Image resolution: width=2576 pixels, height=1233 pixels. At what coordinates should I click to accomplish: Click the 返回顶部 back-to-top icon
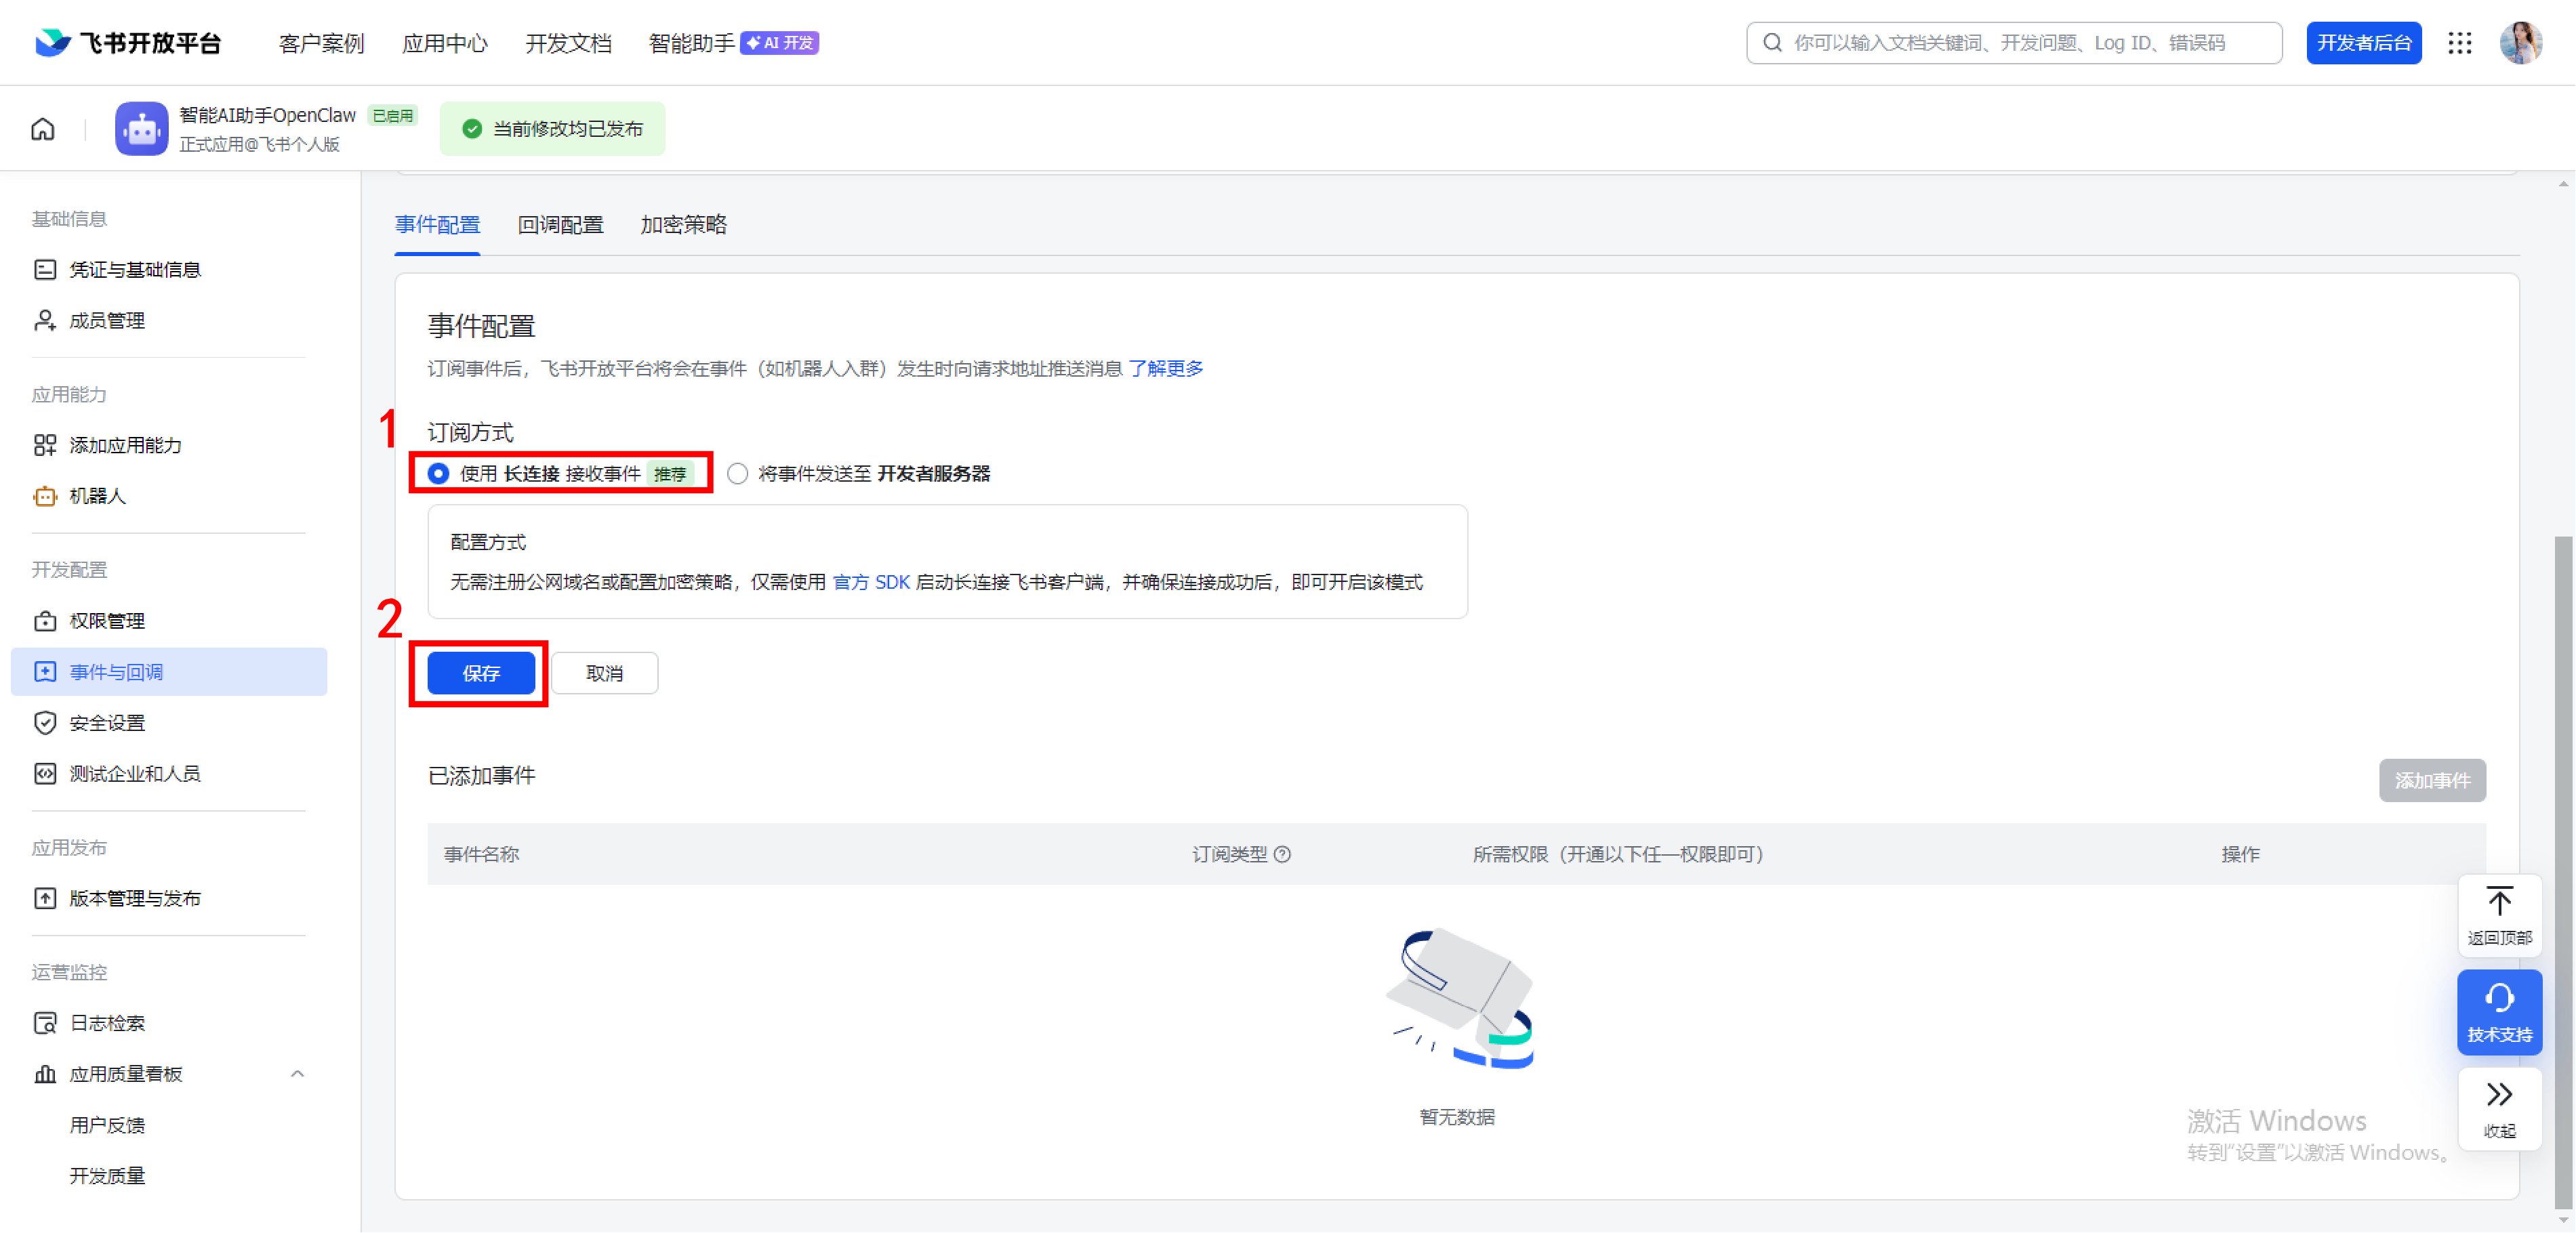pyautogui.click(x=2499, y=914)
